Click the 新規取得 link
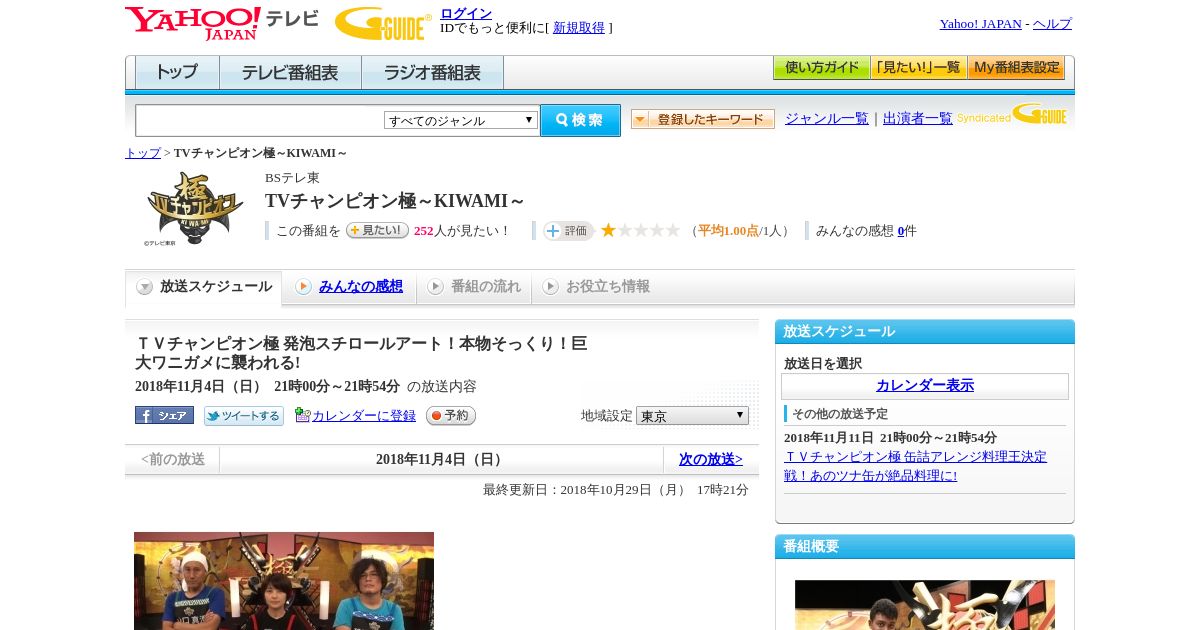Image resolution: width=1200 pixels, height=630 pixels. (x=579, y=28)
